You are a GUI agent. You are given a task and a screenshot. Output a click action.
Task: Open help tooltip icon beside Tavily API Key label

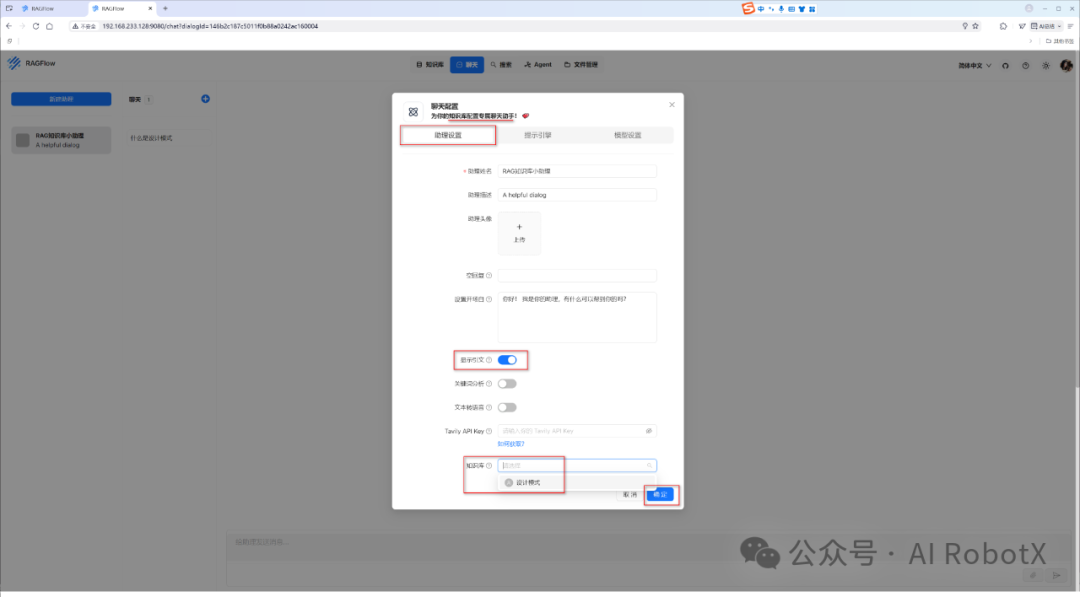pyautogui.click(x=489, y=431)
